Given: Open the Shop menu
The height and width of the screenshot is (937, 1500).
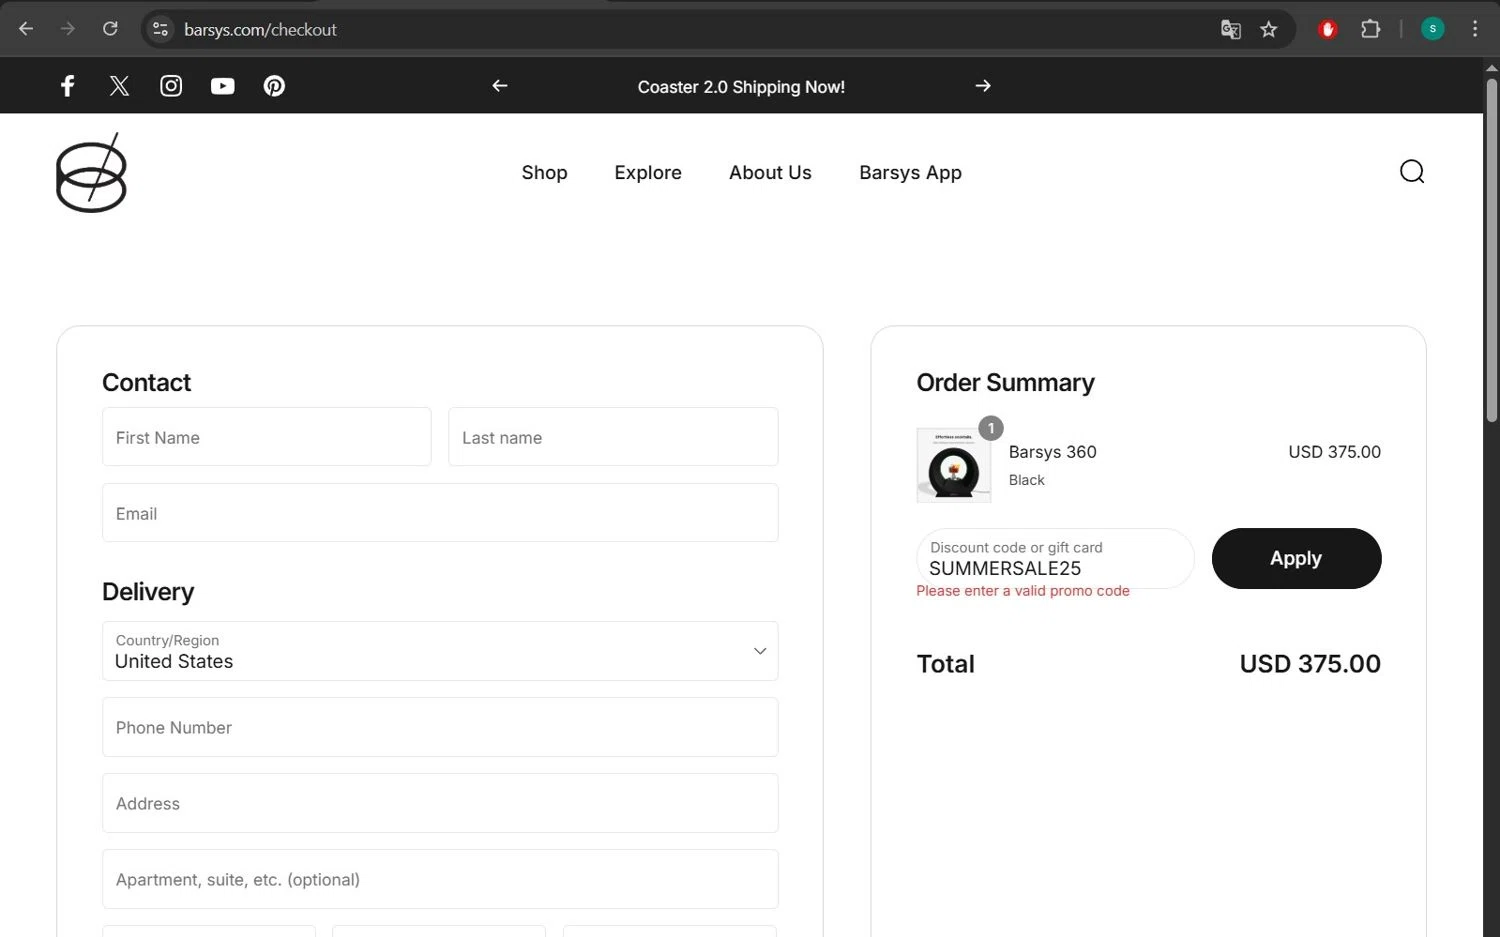Looking at the screenshot, I should [544, 173].
